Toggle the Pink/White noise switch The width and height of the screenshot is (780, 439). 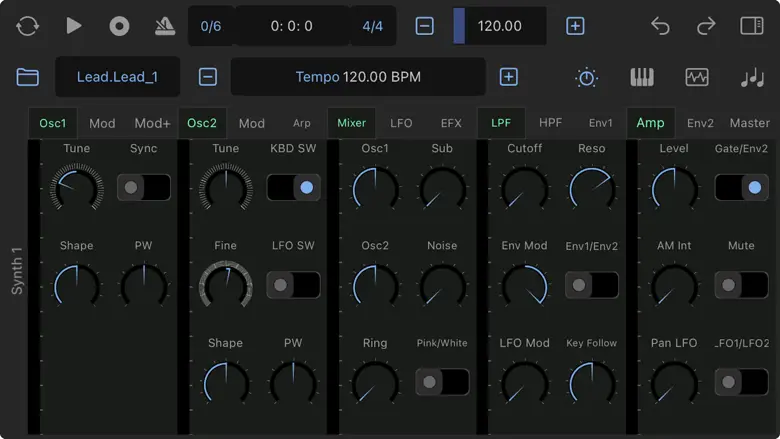point(442,382)
